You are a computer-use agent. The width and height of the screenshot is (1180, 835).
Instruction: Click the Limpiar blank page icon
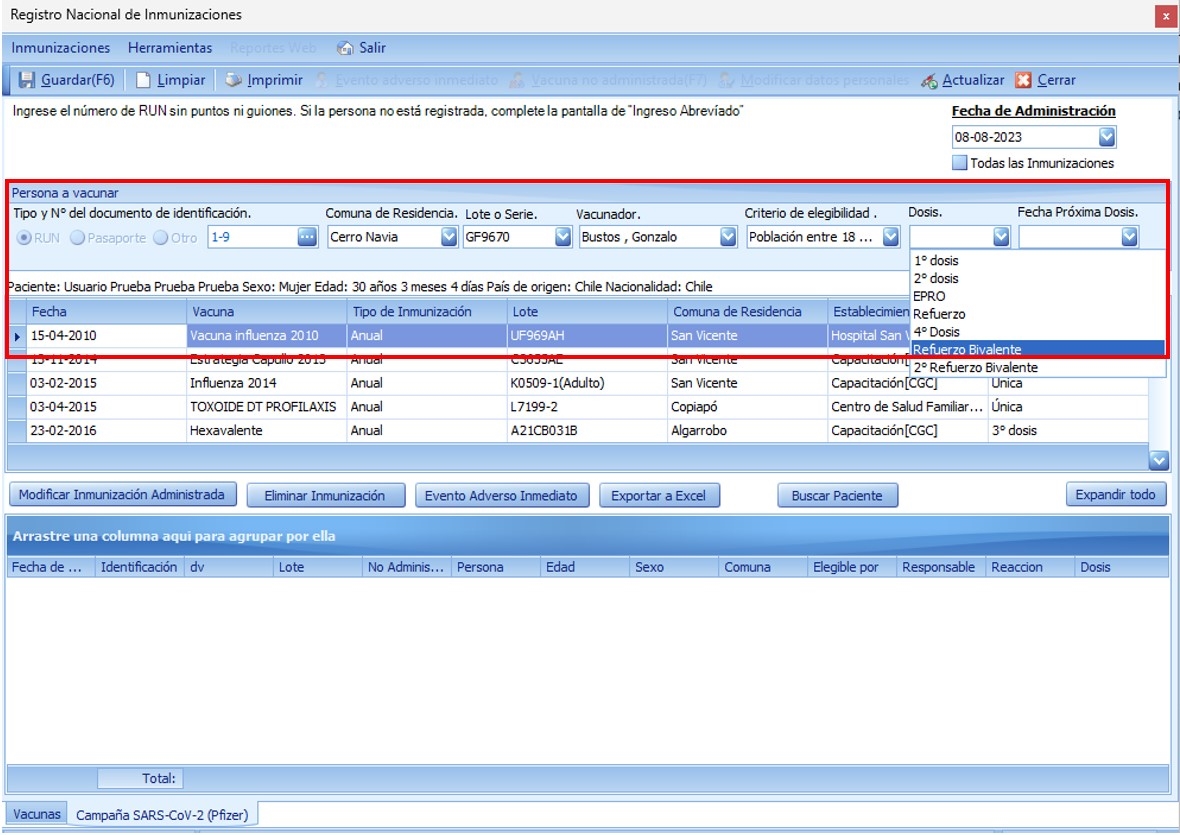pos(143,80)
